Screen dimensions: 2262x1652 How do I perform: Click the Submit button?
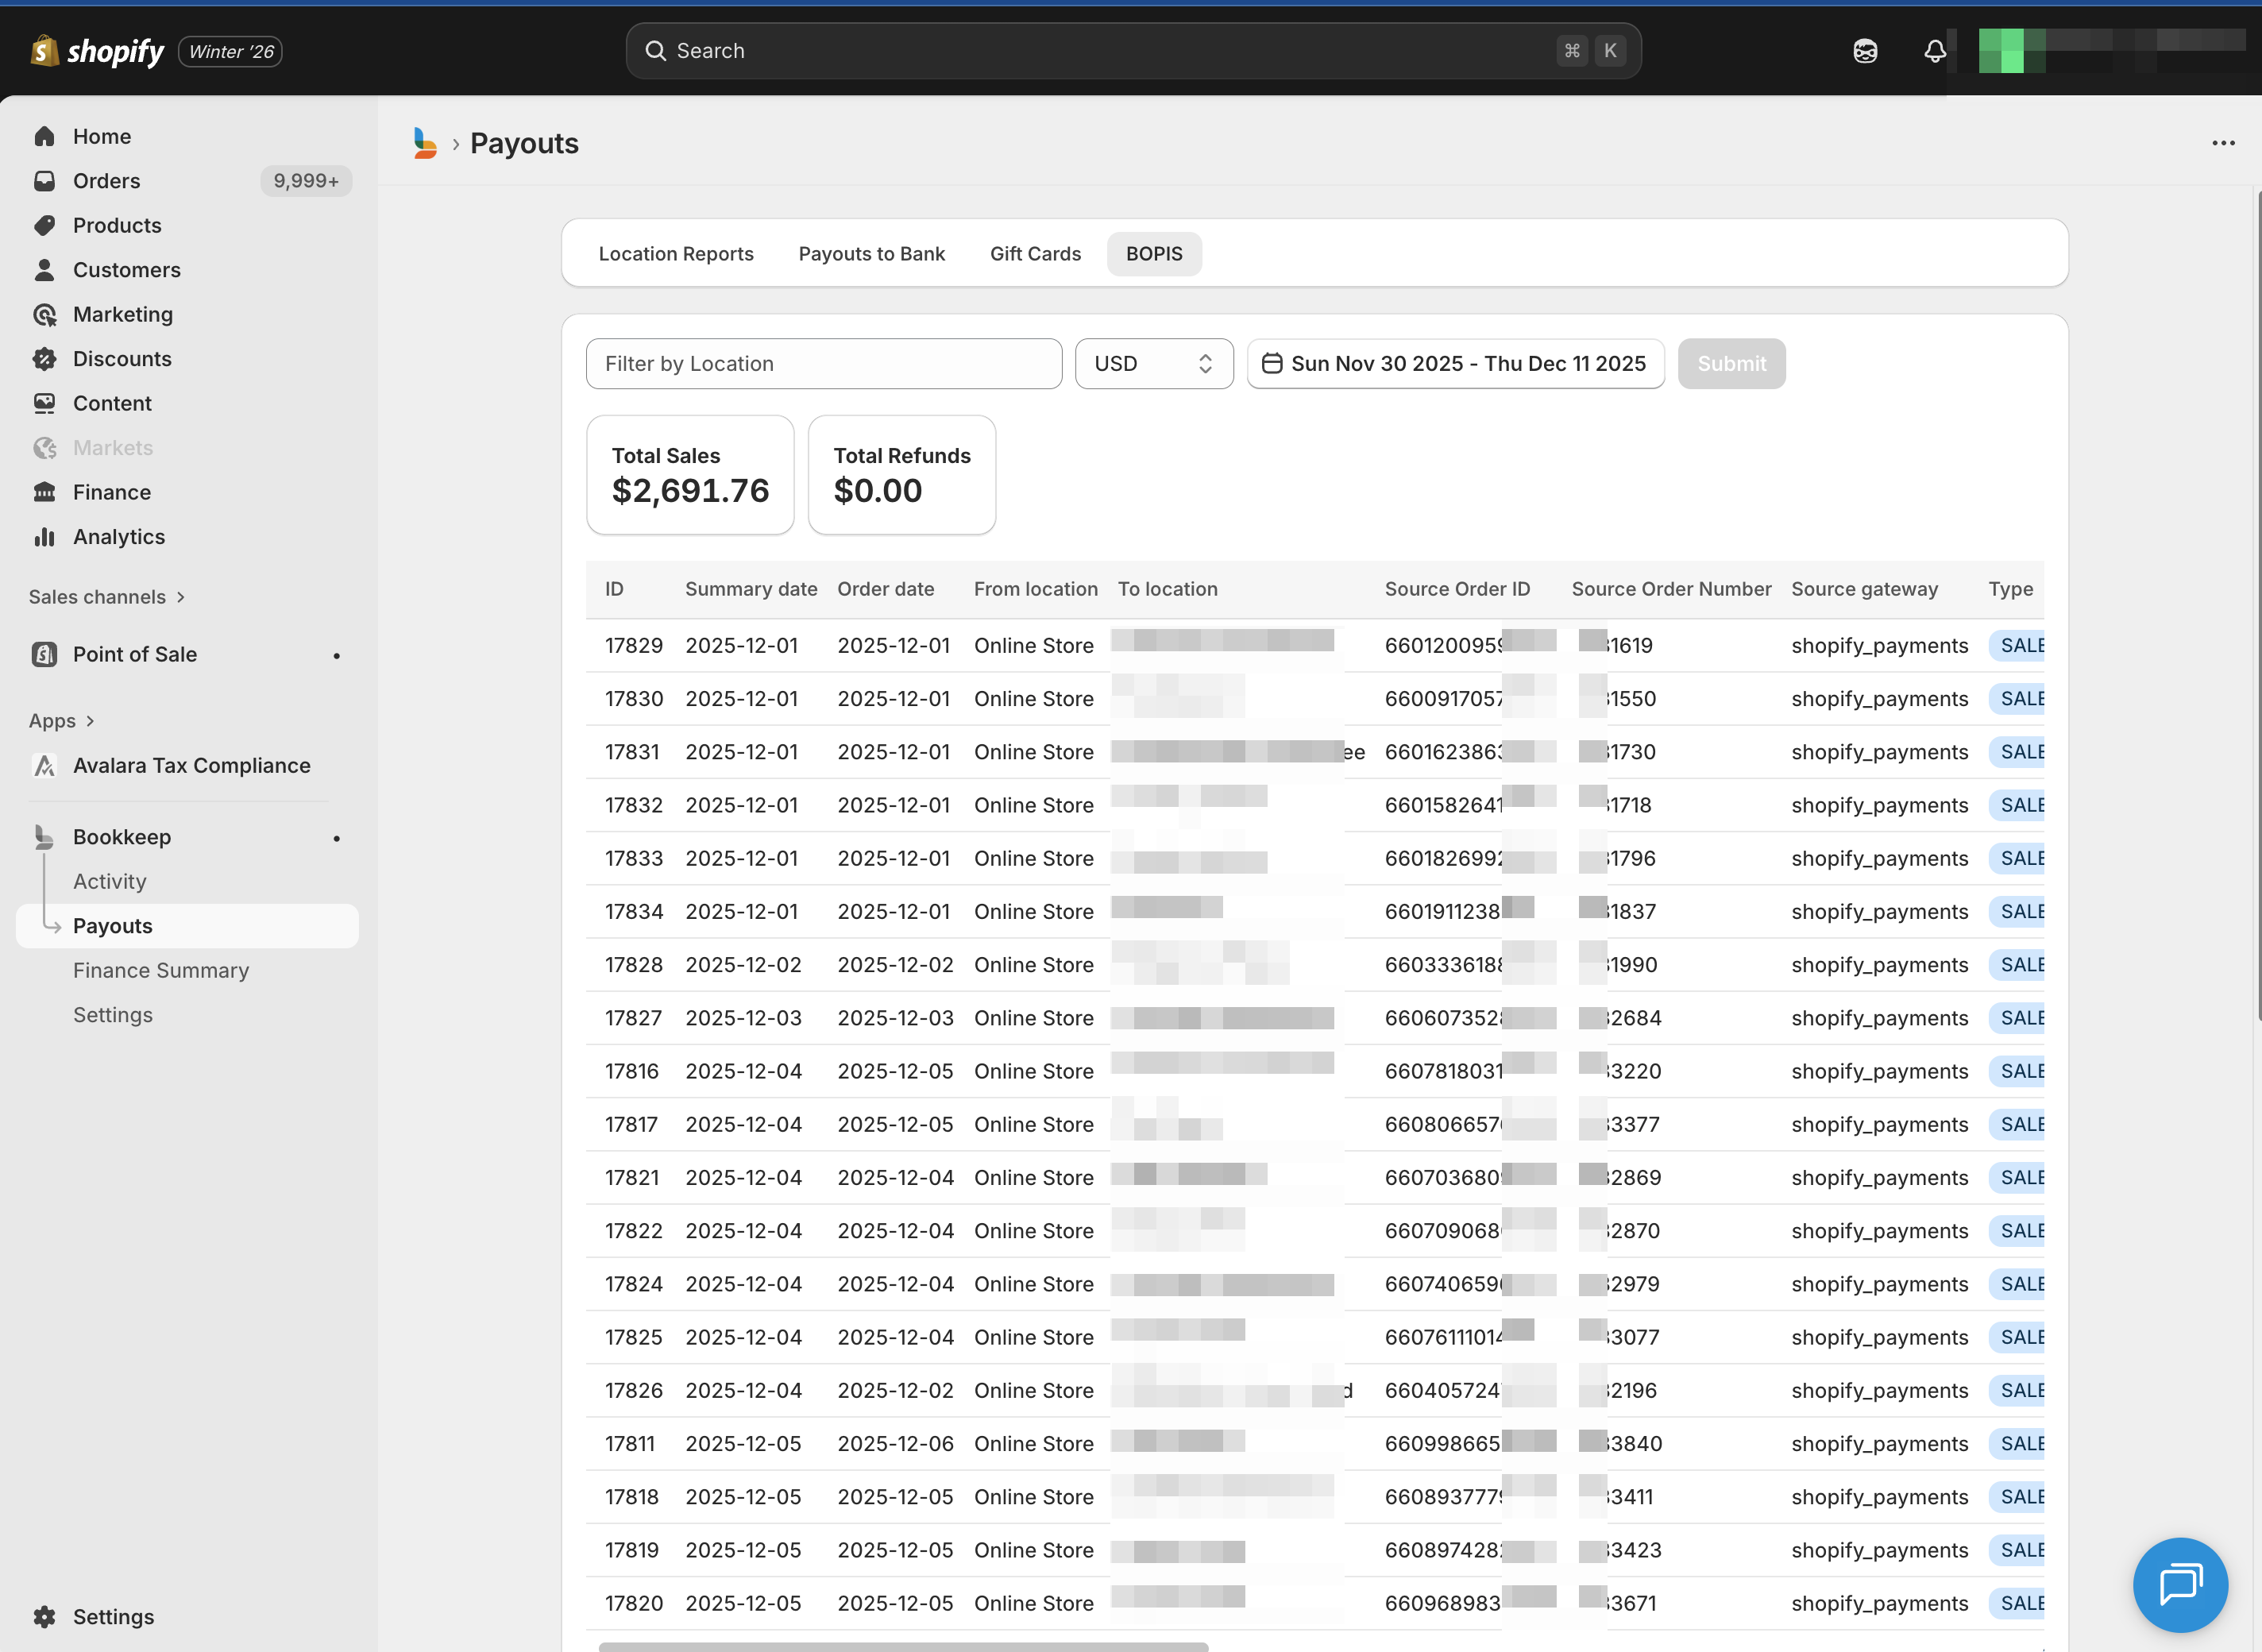pos(1731,363)
